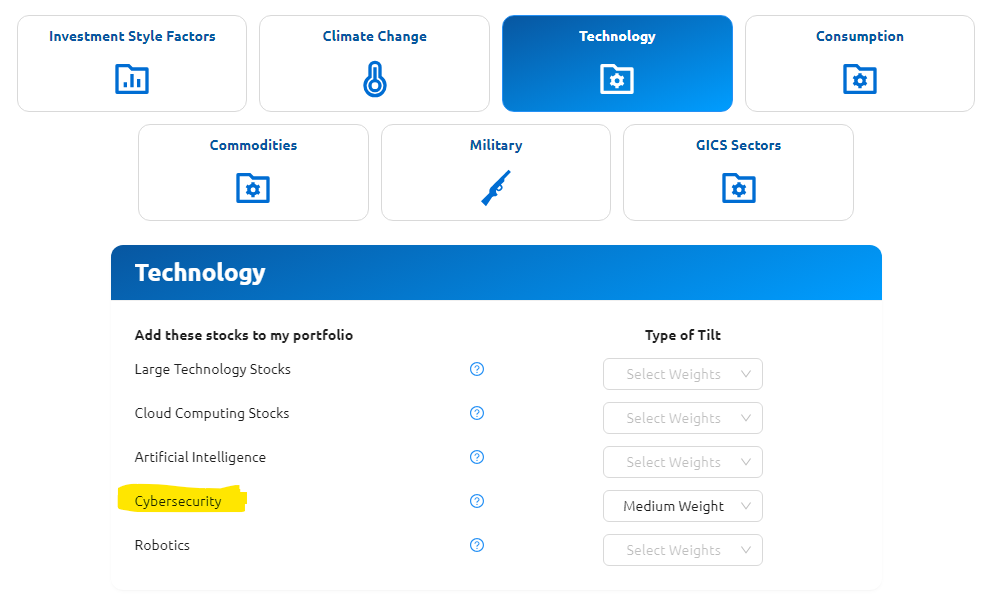Select the highlighted Cybersecurity label
The height and width of the screenshot is (615, 987).
tap(179, 501)
